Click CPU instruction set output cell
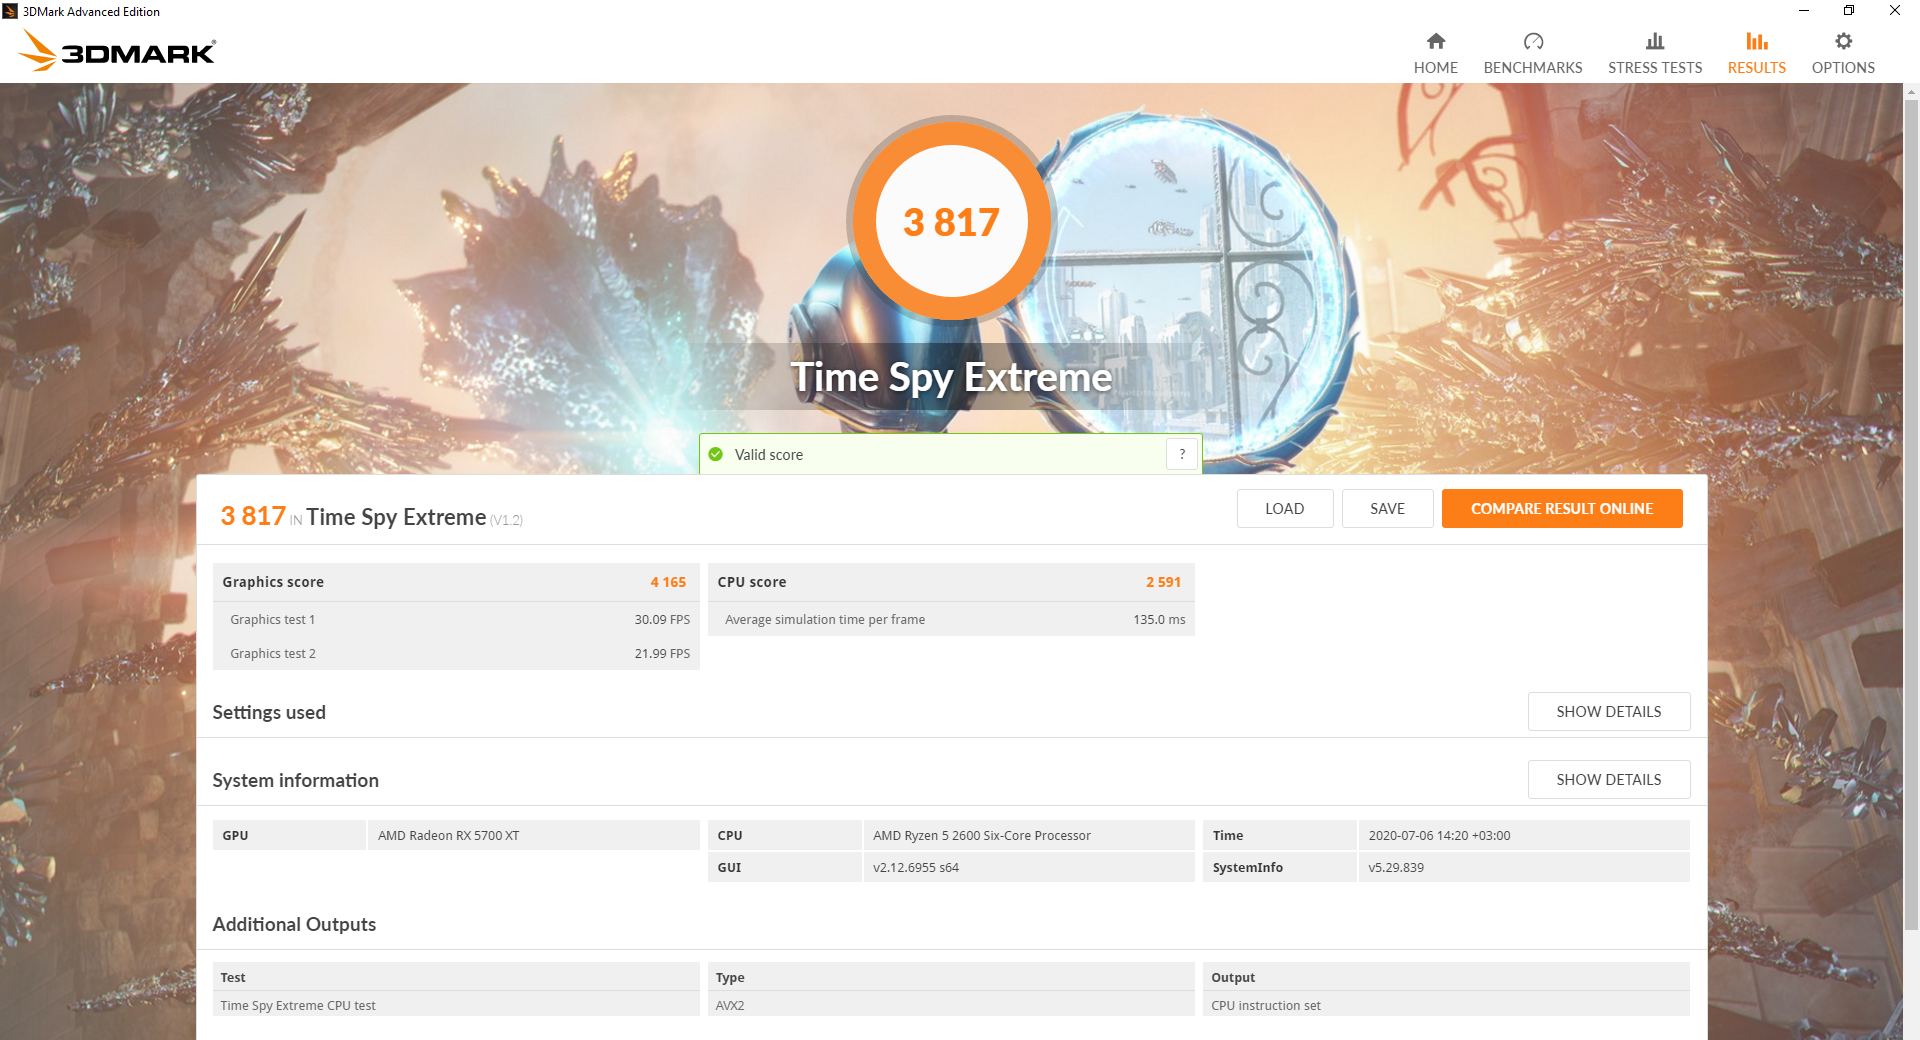Screen dimensions: 1920x1040 tap(1446, 1005)
